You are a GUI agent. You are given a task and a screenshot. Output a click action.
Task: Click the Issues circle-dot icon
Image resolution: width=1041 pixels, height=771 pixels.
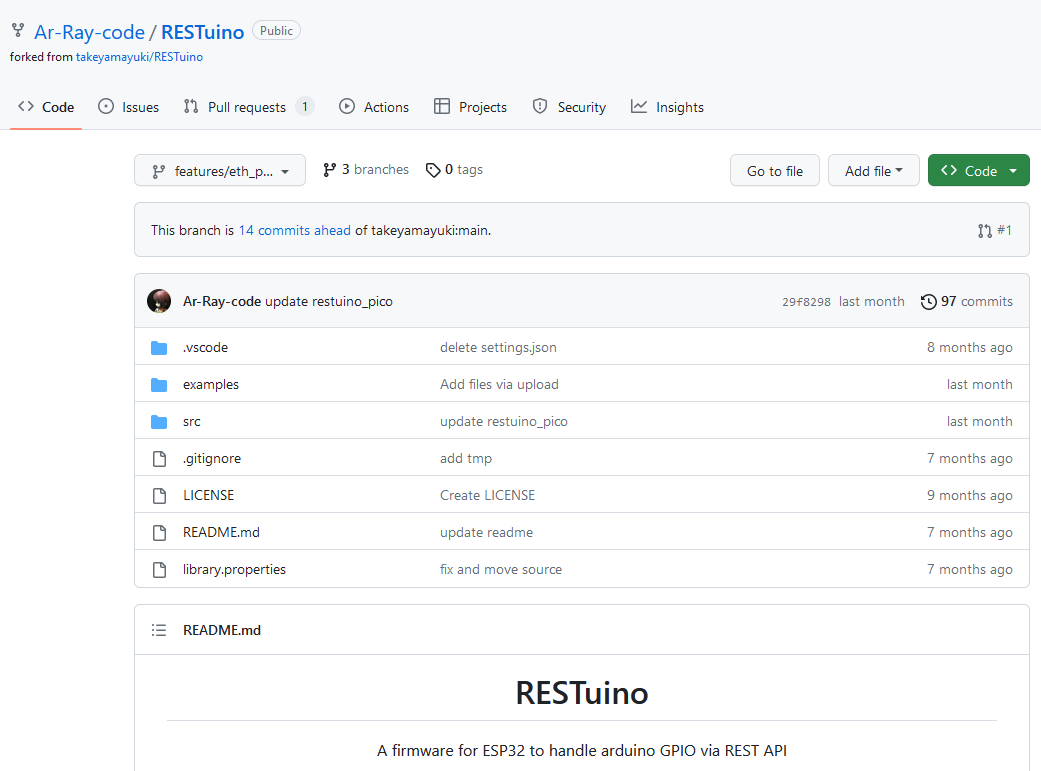click(106, 106)
